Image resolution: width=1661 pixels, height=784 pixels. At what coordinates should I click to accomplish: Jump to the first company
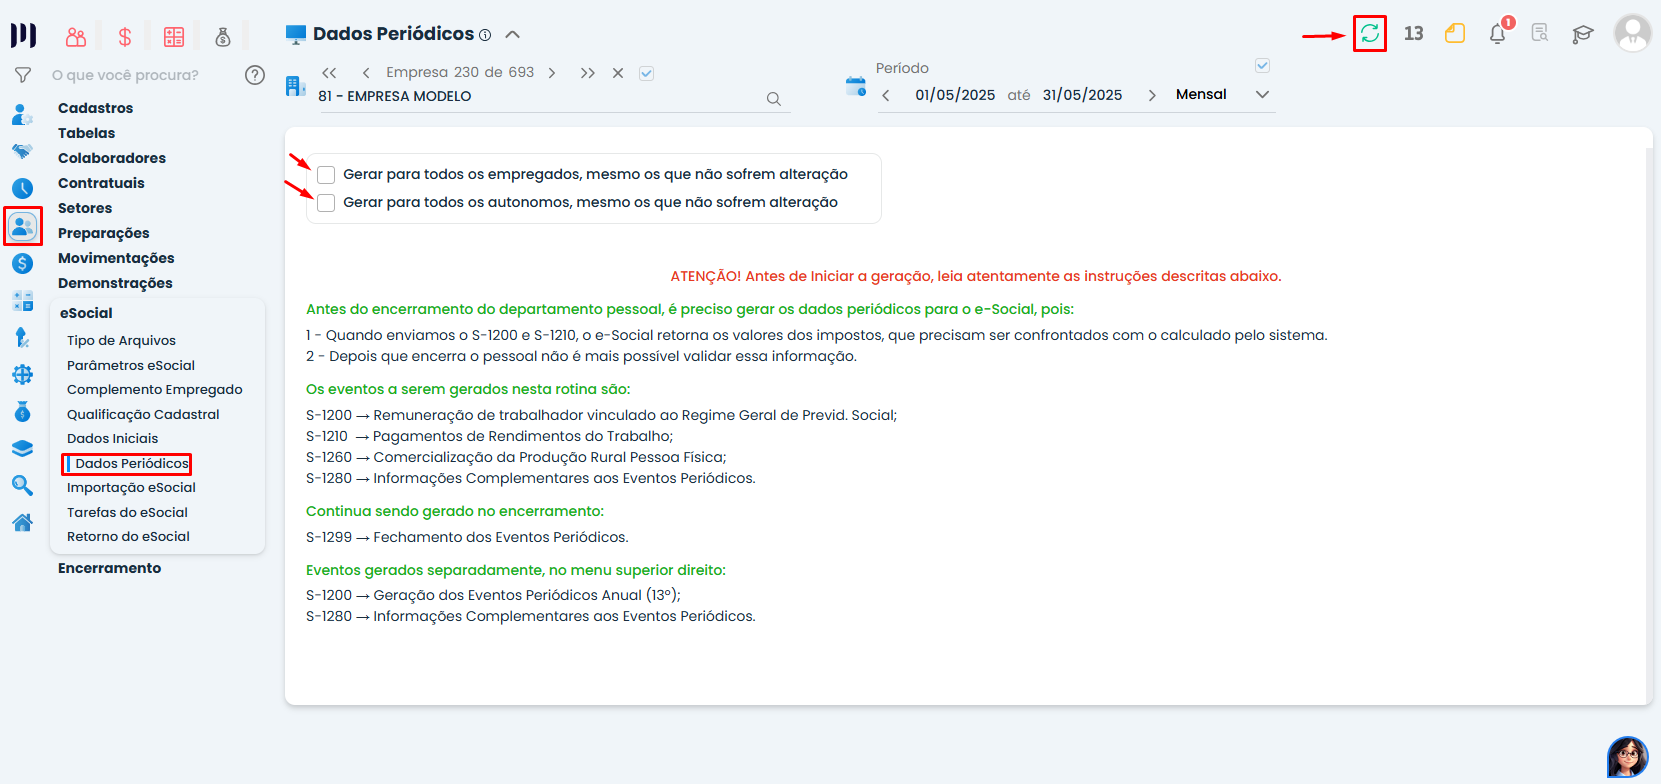pos(329,73)
